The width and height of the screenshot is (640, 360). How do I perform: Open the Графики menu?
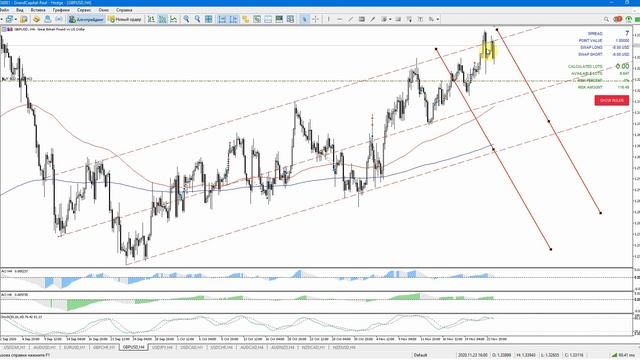pos(61,10)
